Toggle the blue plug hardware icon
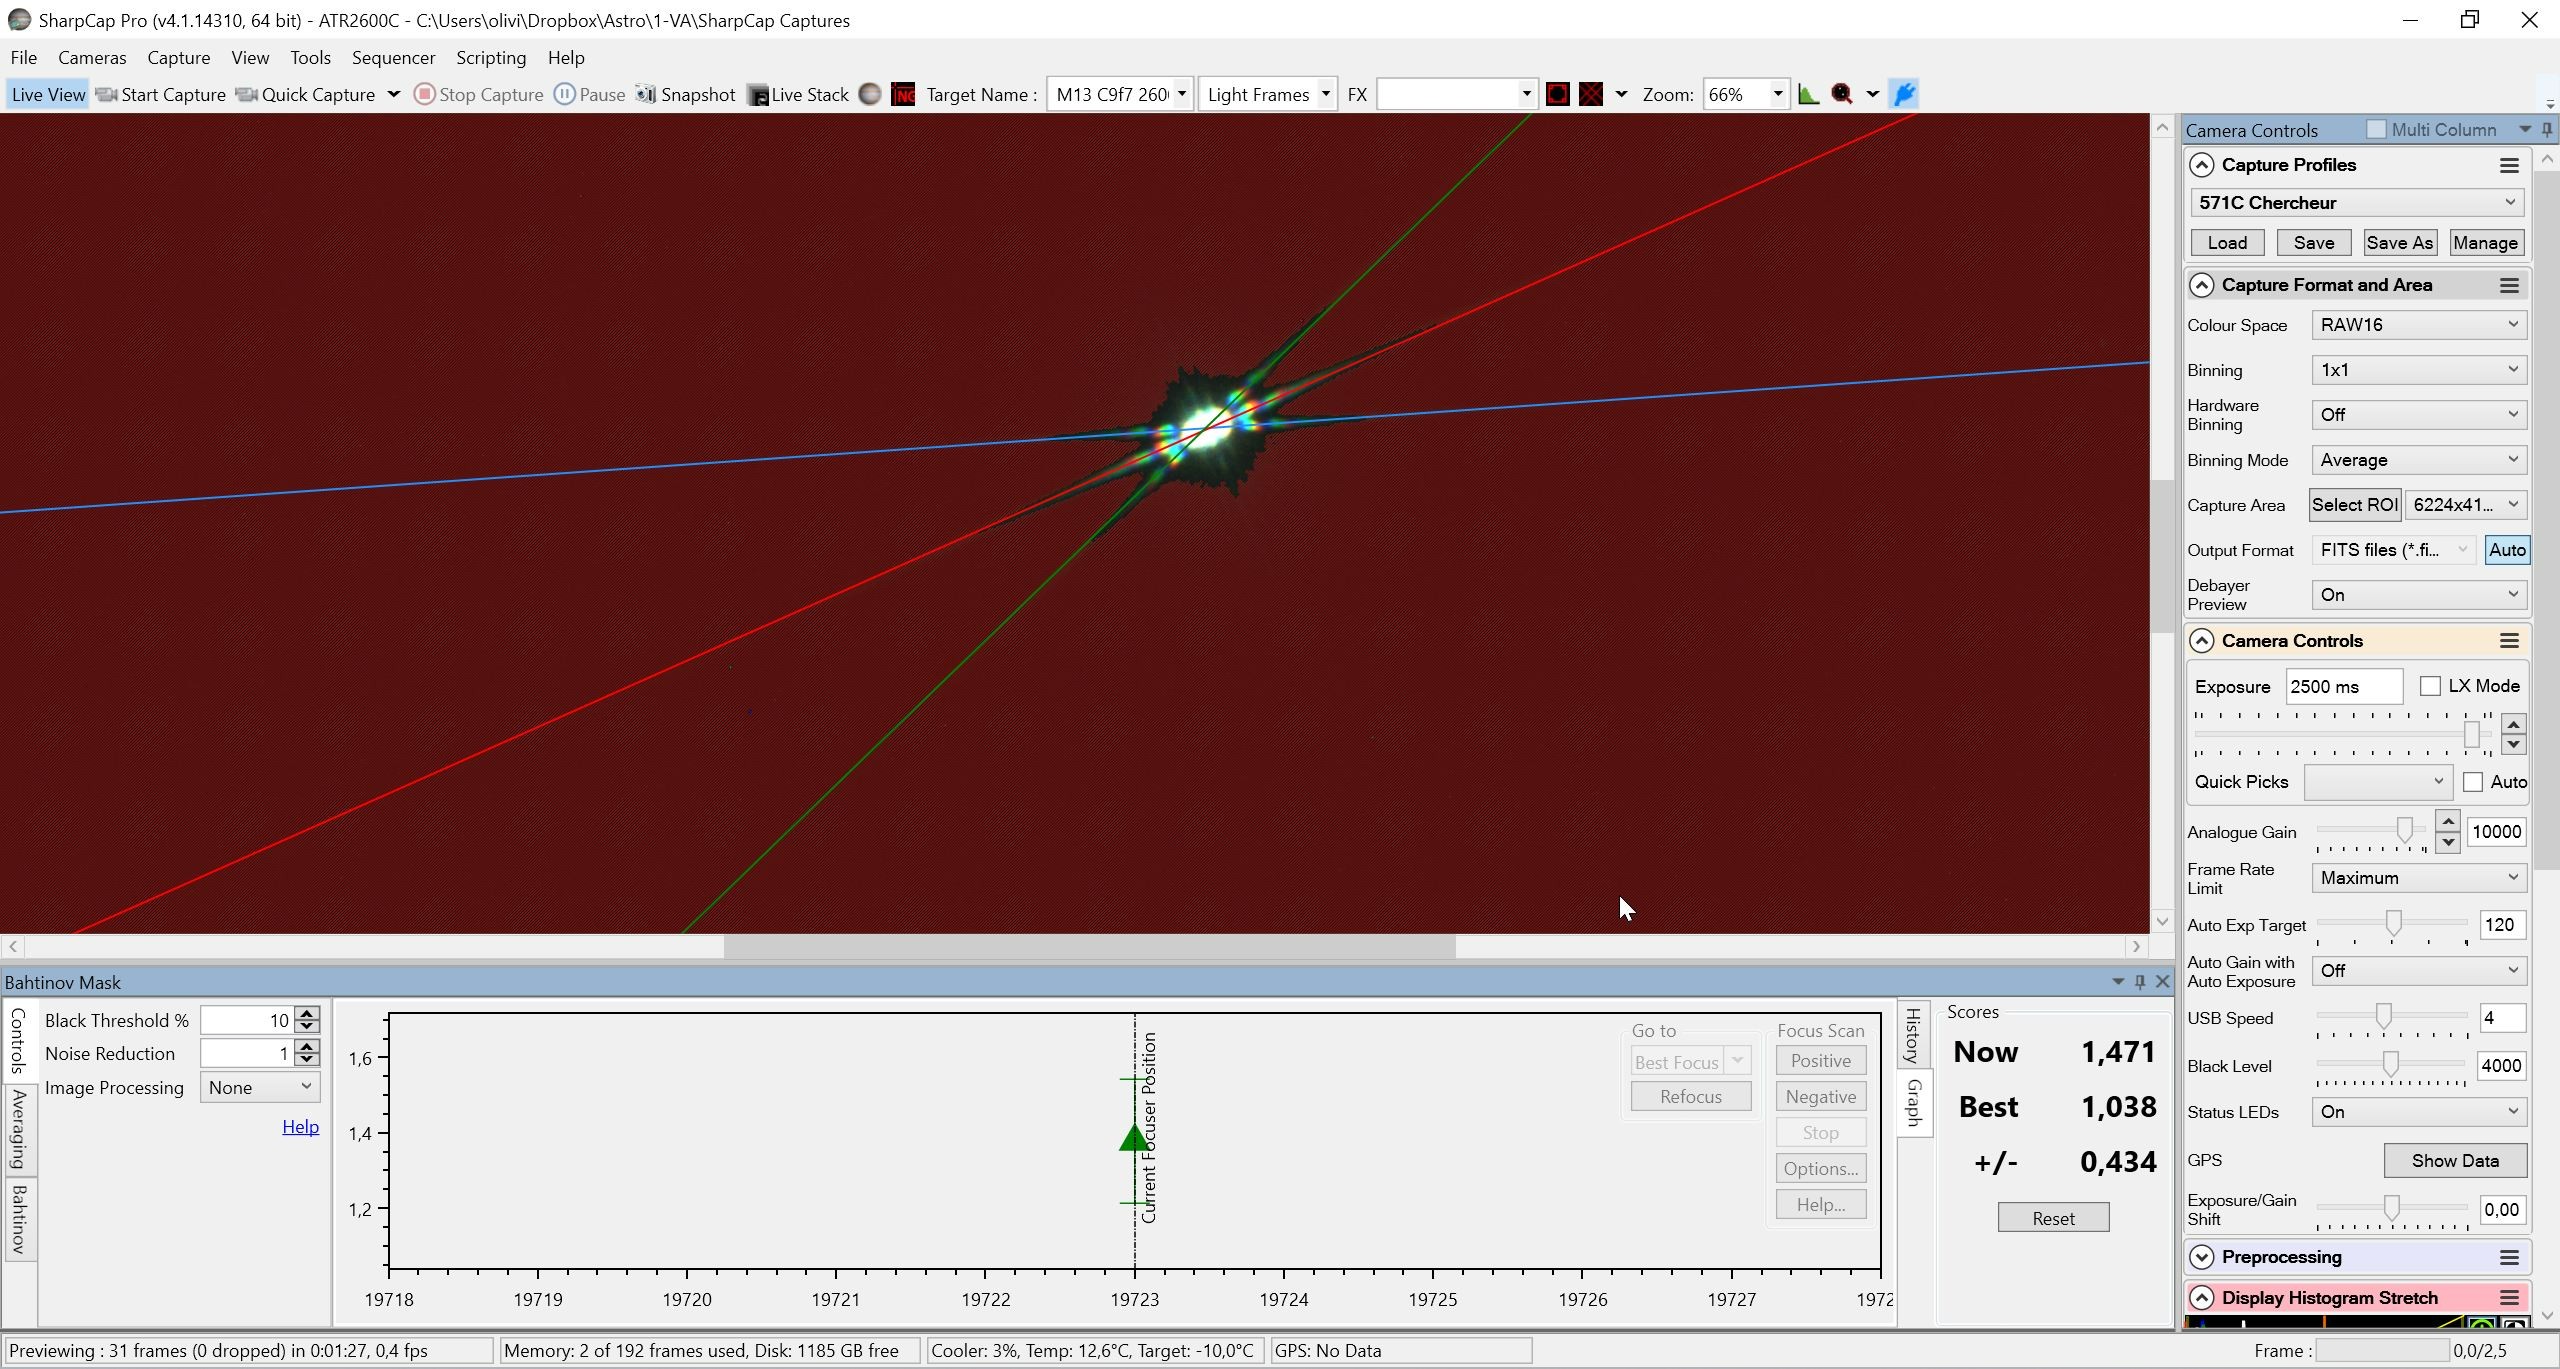 1904,94
